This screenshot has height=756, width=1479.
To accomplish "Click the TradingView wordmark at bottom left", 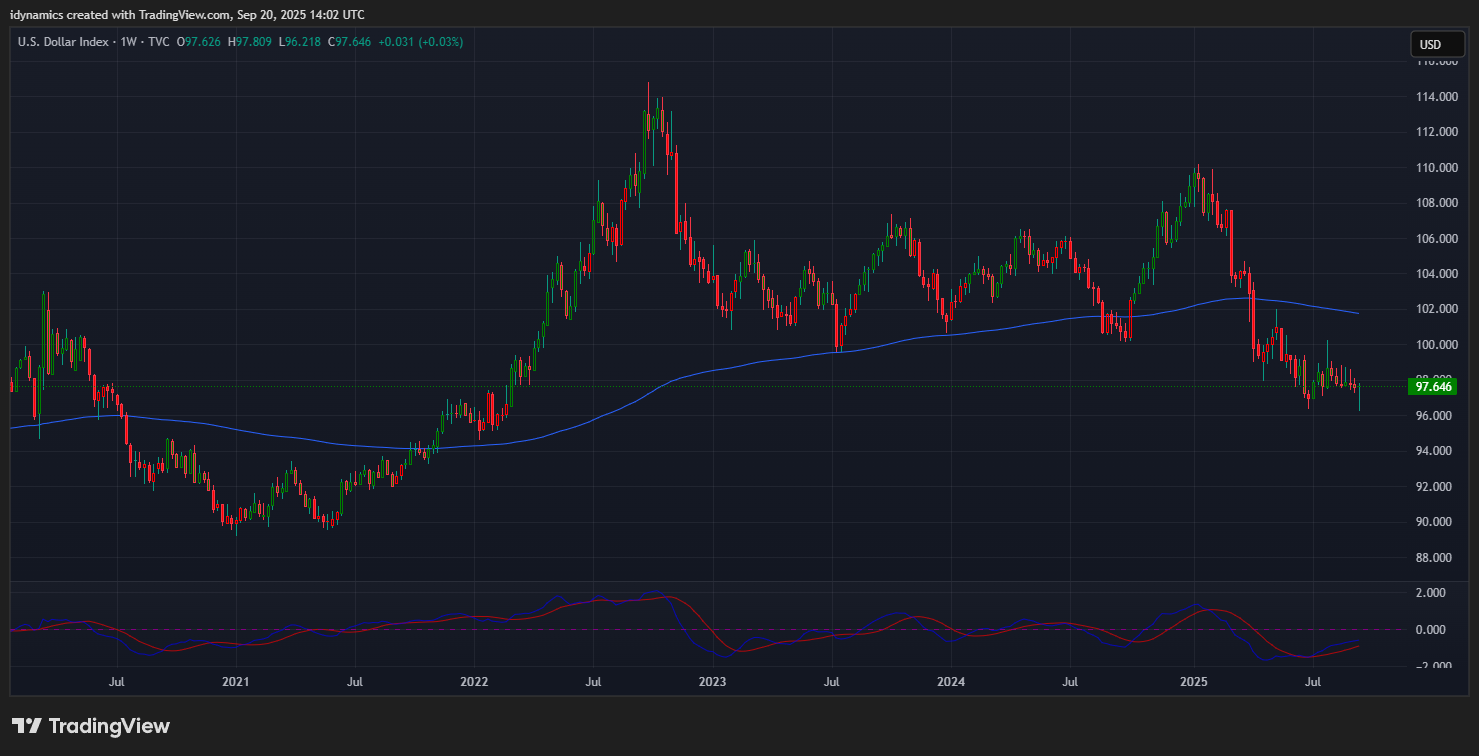I will [x=109, y=726].
